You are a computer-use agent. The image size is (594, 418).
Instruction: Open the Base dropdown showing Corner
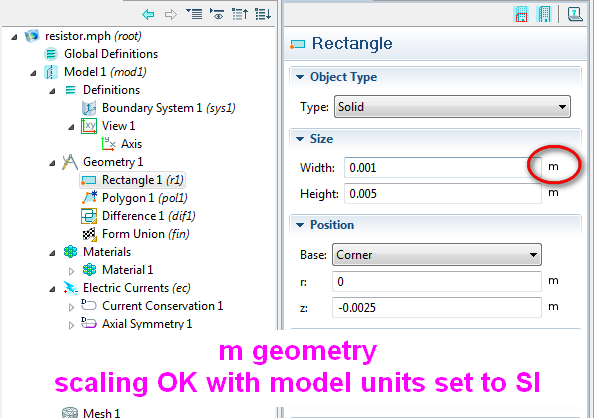coord(436,255)
